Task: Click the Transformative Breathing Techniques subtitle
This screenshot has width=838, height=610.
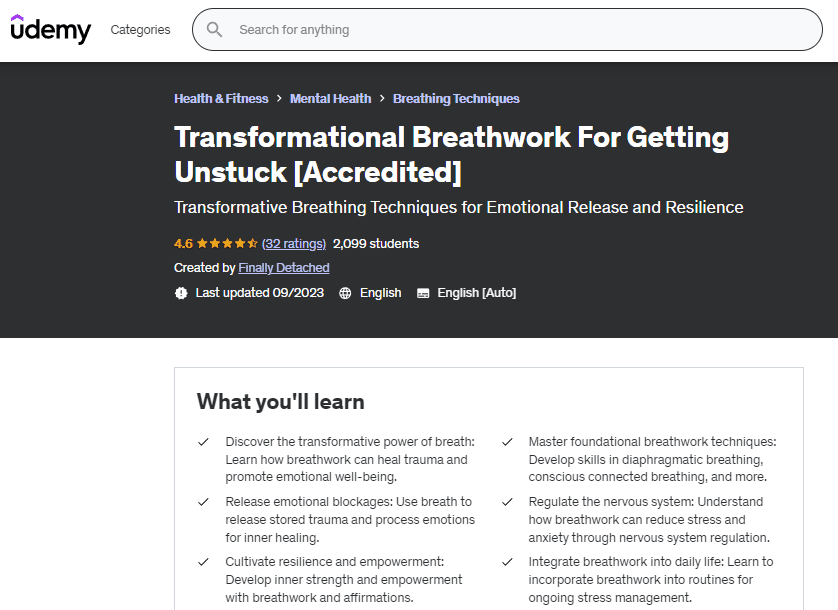Action: 459,207
